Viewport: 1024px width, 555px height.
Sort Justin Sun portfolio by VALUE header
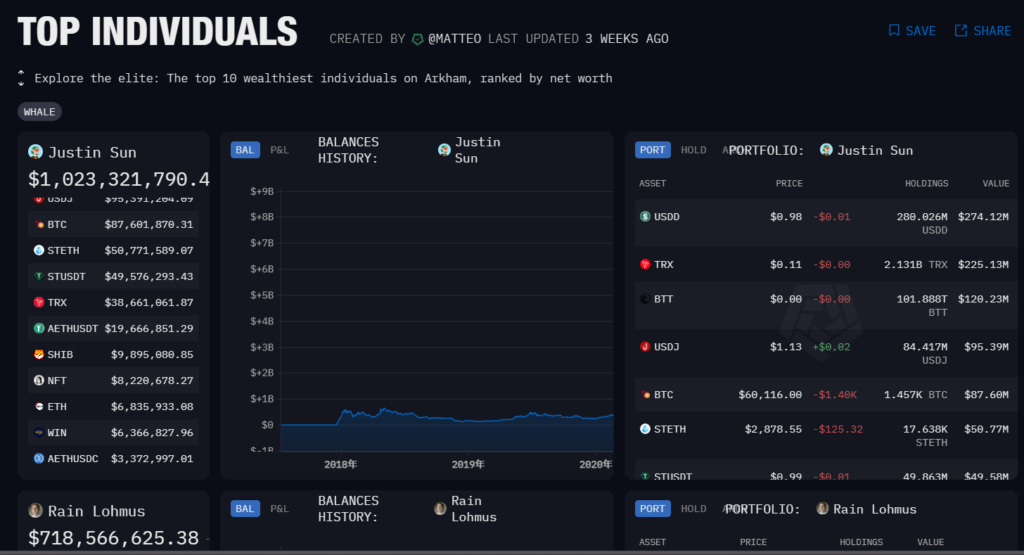pos(996,183)
